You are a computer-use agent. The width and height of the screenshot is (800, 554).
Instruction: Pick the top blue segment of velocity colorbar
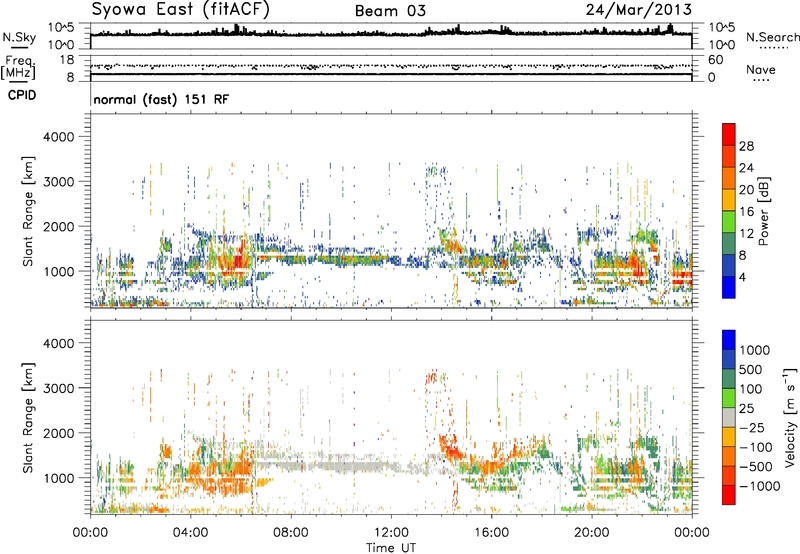point(729,340)
